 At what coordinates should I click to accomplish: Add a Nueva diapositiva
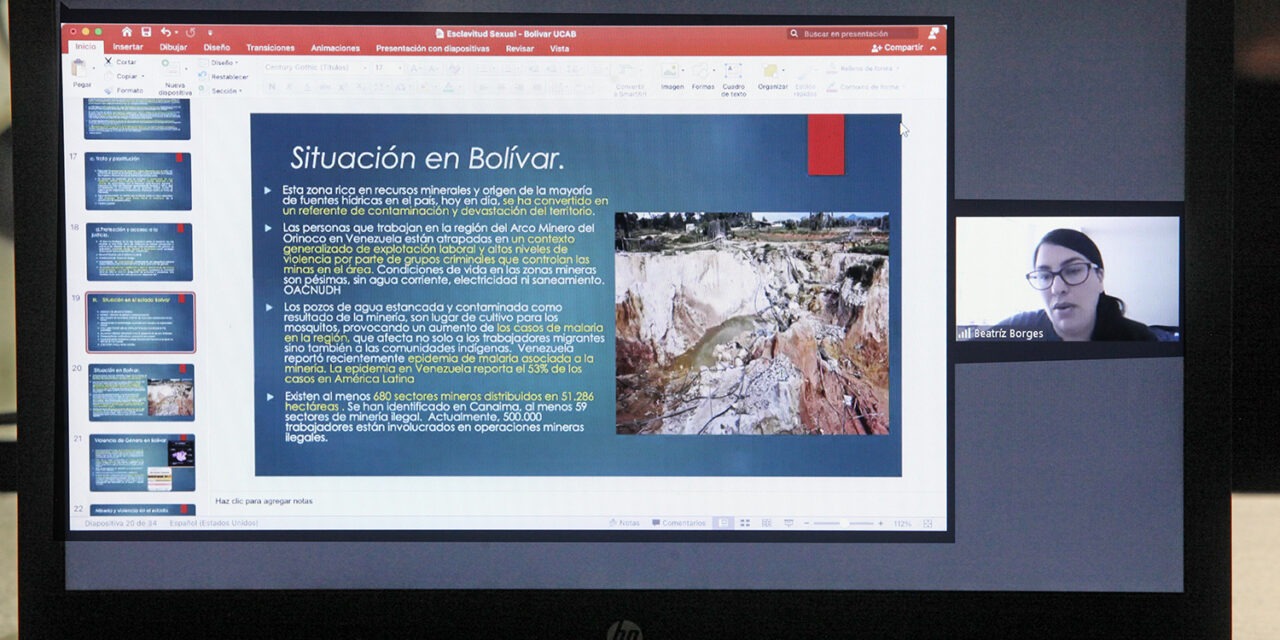point(174,77)
